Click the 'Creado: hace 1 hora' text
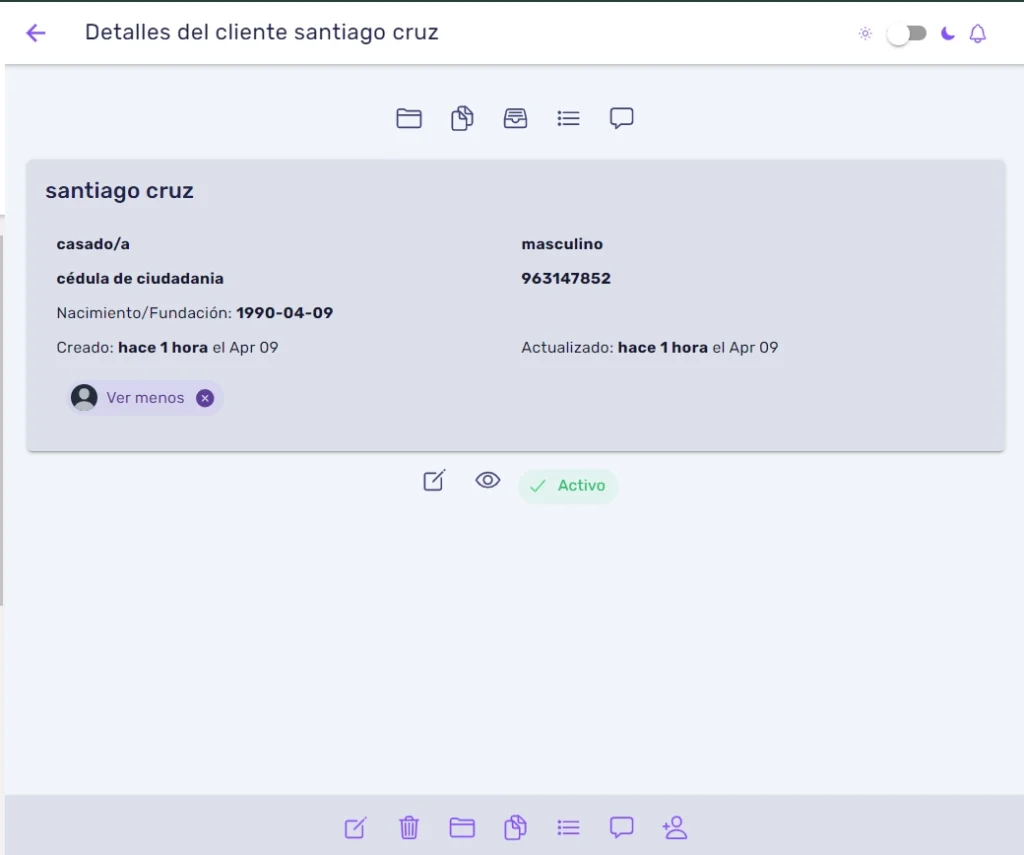 (132, 347)
